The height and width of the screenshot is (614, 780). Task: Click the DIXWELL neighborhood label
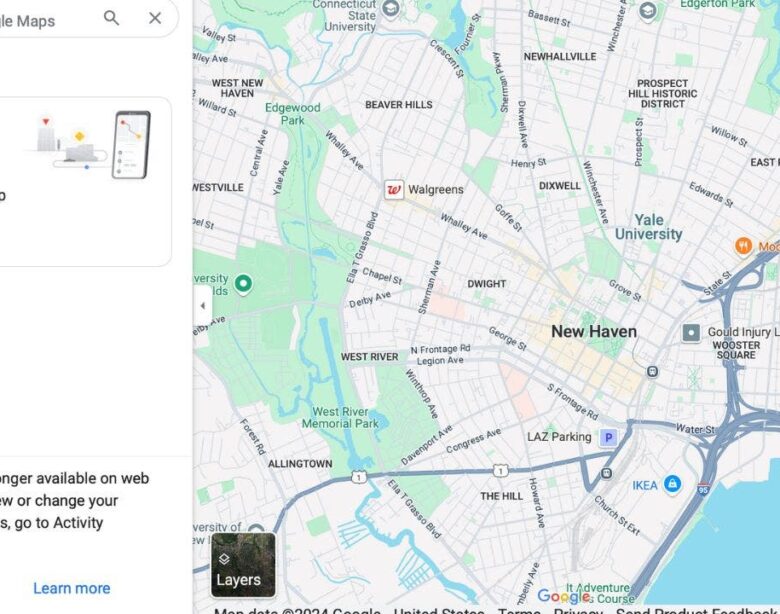560,186
